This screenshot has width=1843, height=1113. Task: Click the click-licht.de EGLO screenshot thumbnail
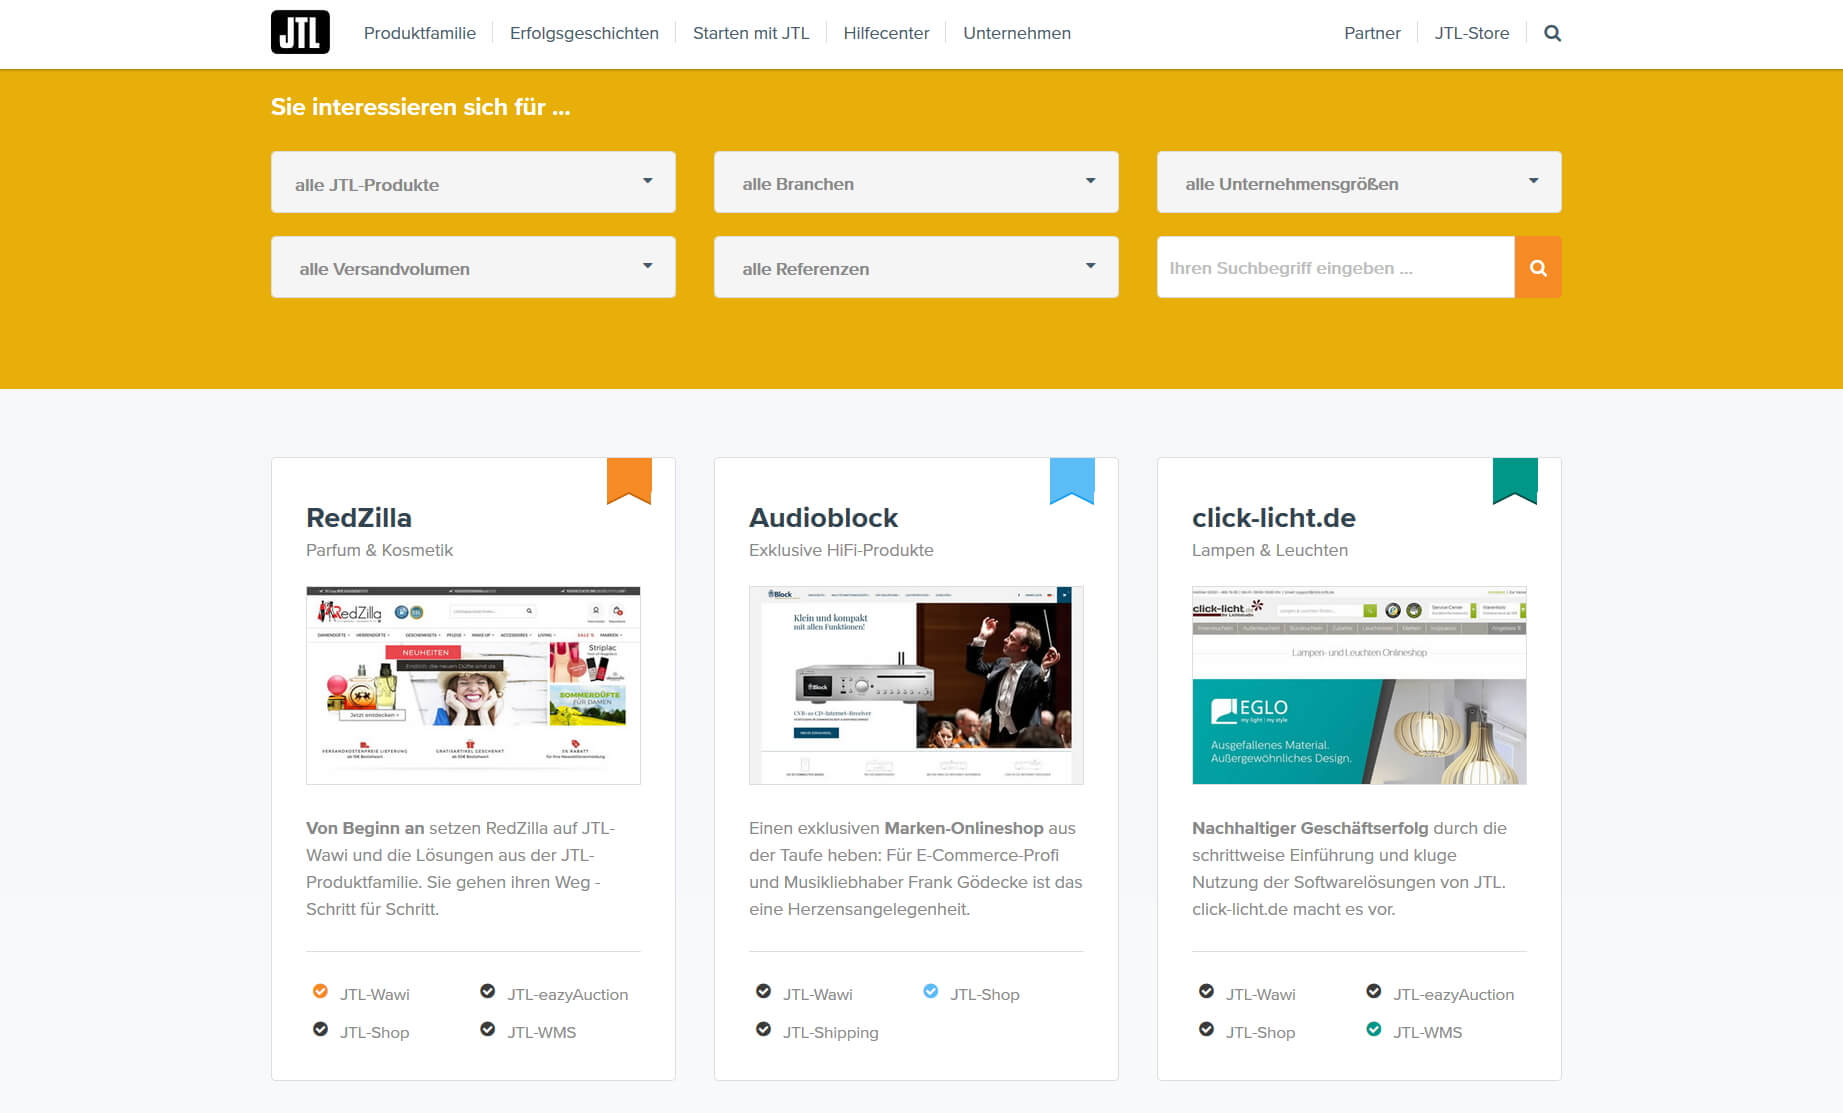(x=1359, y=685)
